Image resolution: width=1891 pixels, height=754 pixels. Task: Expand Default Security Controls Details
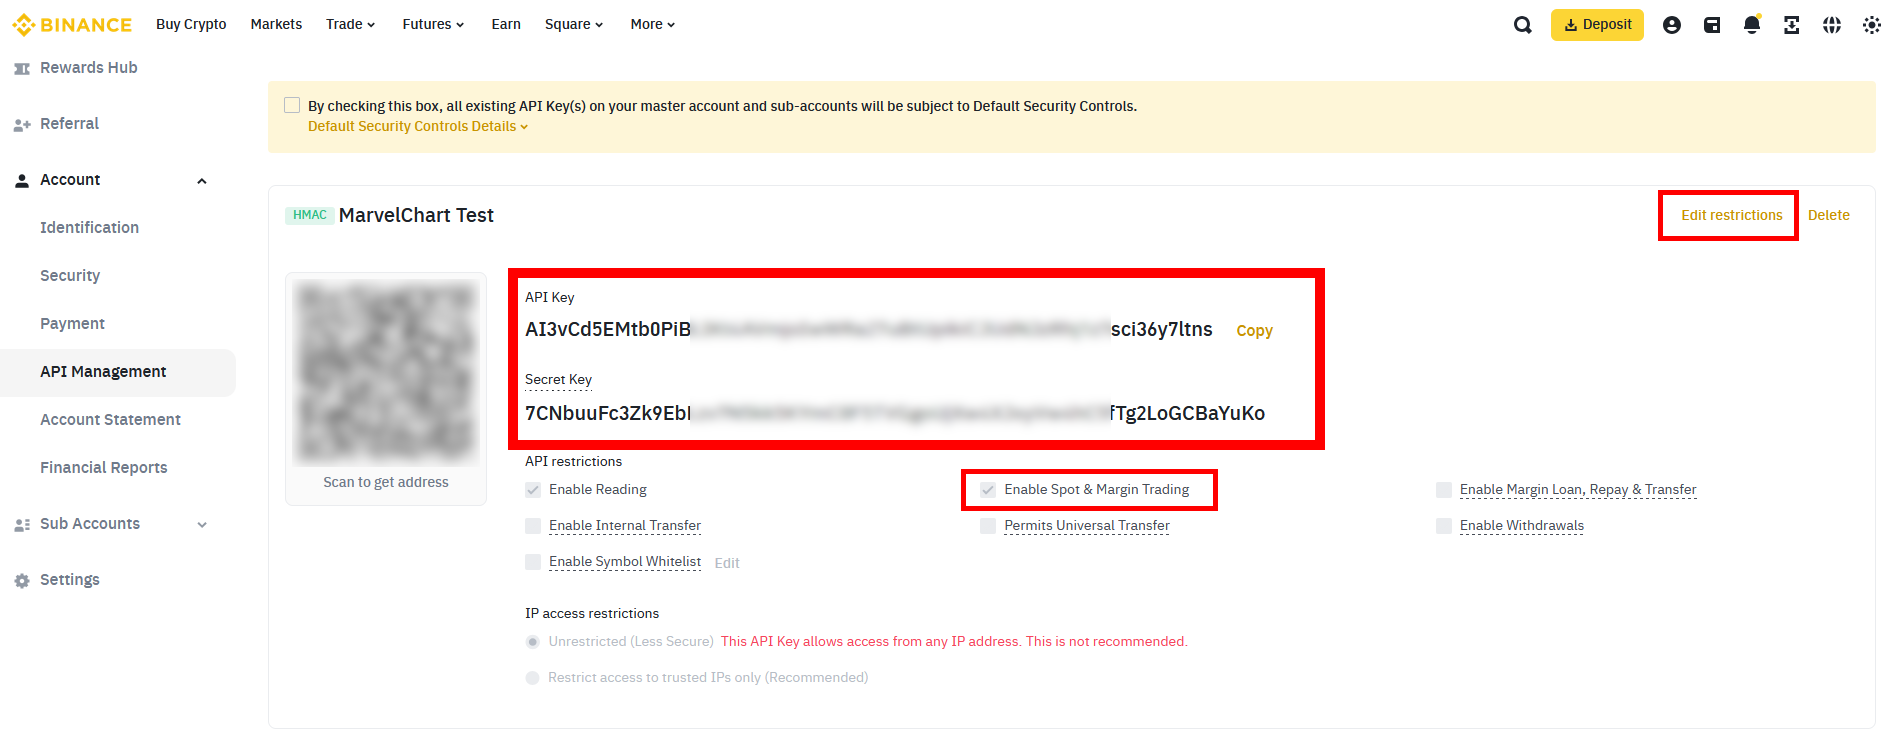[418, 126]
